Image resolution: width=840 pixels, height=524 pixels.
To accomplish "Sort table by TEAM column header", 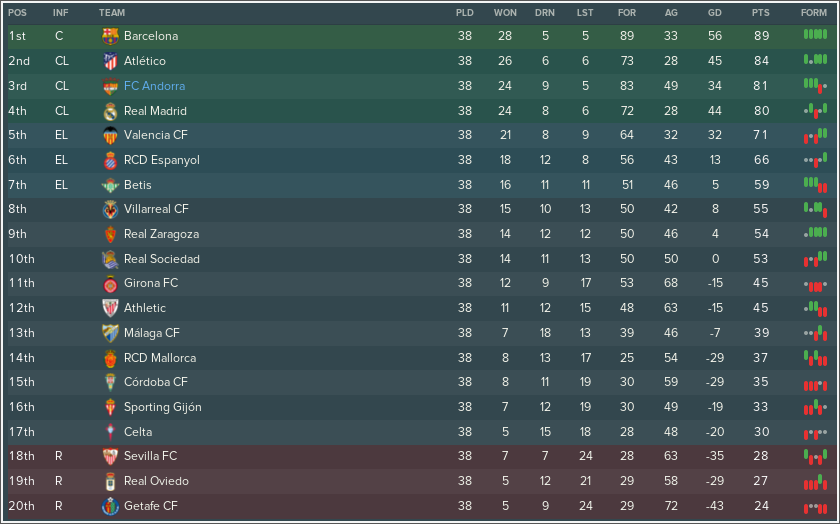I will 112,13.
